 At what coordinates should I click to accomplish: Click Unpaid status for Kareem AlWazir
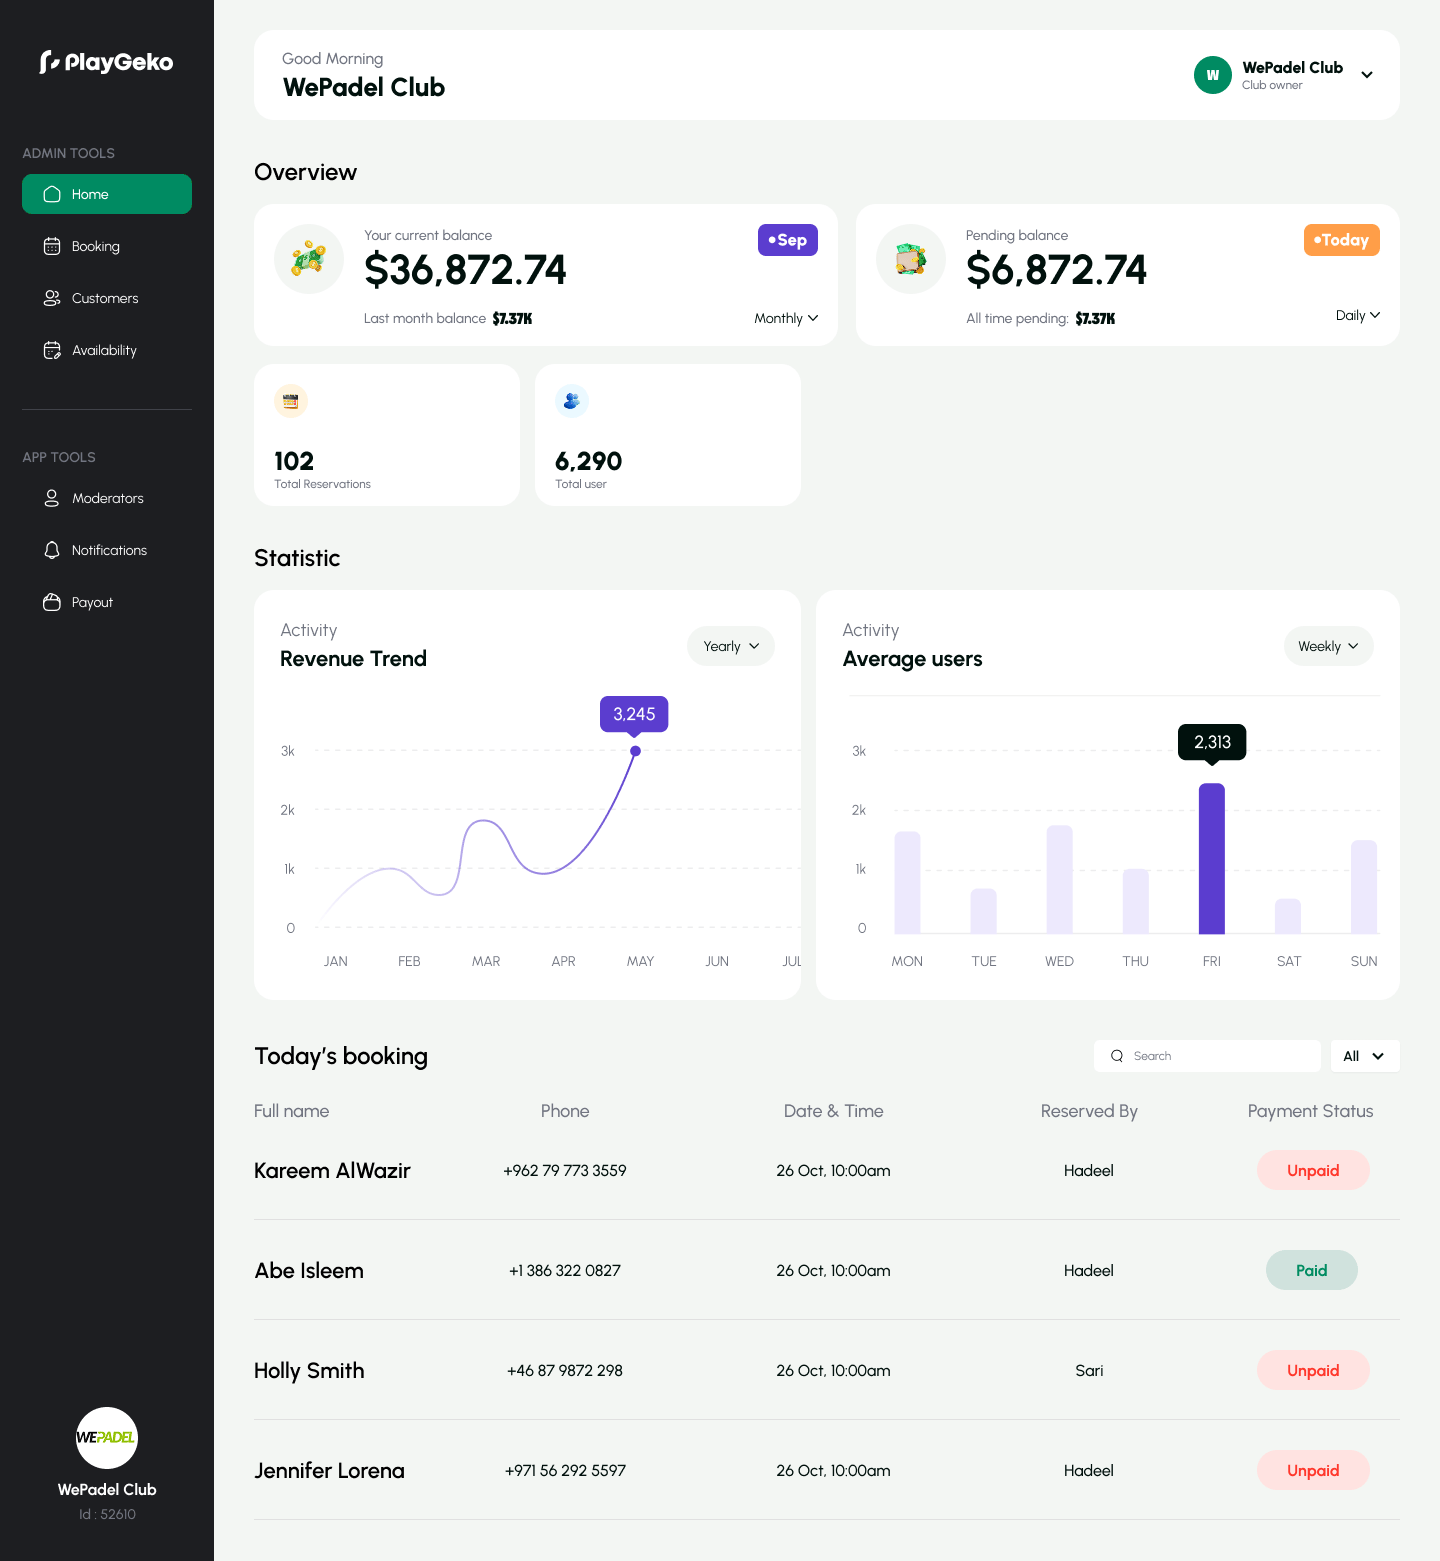click(x=1313, y=1170)
